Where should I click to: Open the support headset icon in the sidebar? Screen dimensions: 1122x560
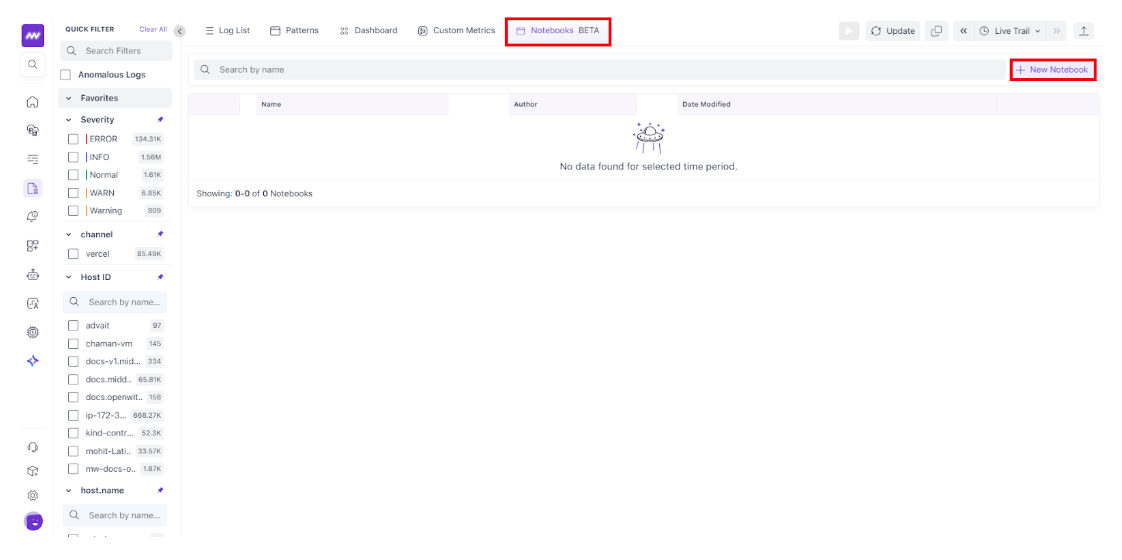[32, 447]
